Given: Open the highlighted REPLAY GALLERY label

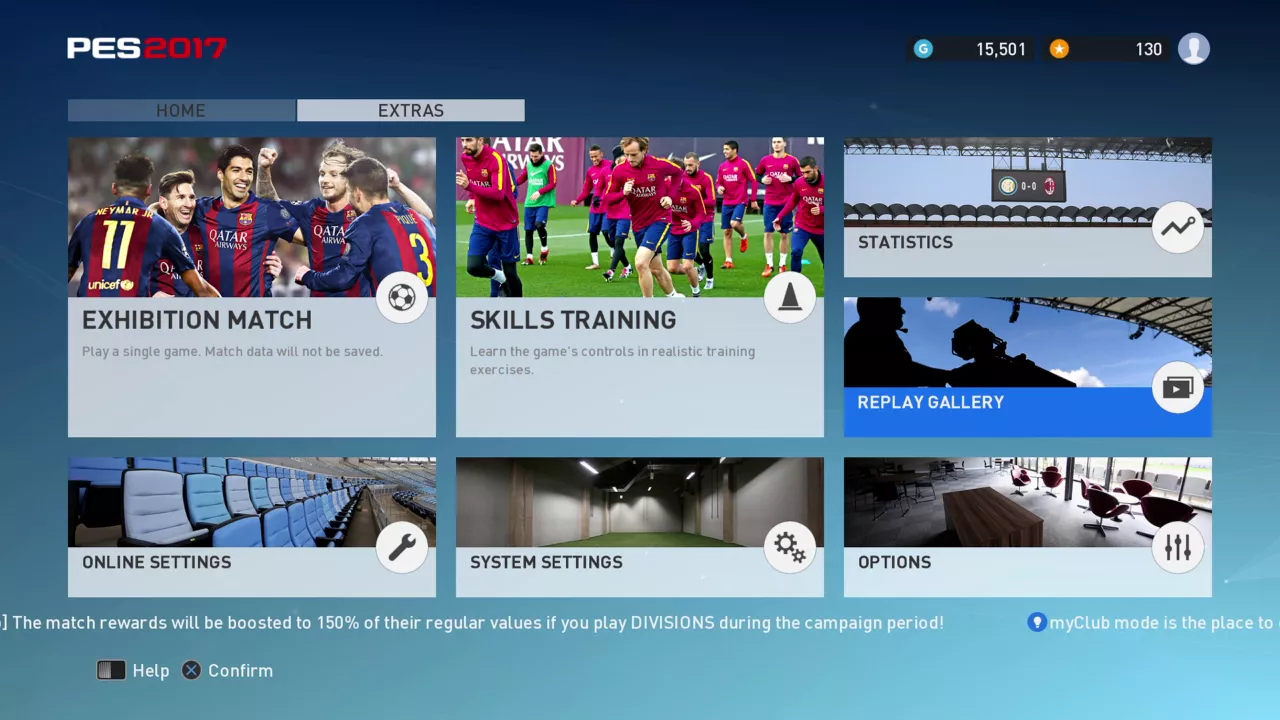Looking at the screenshot, I should [931, 402].
